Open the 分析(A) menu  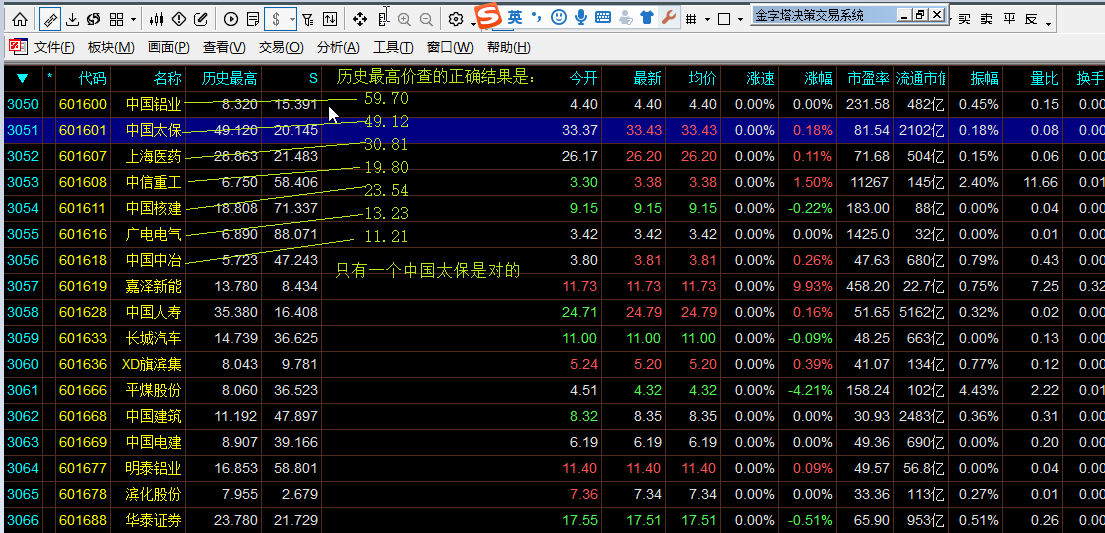click(x=338, y=47)
